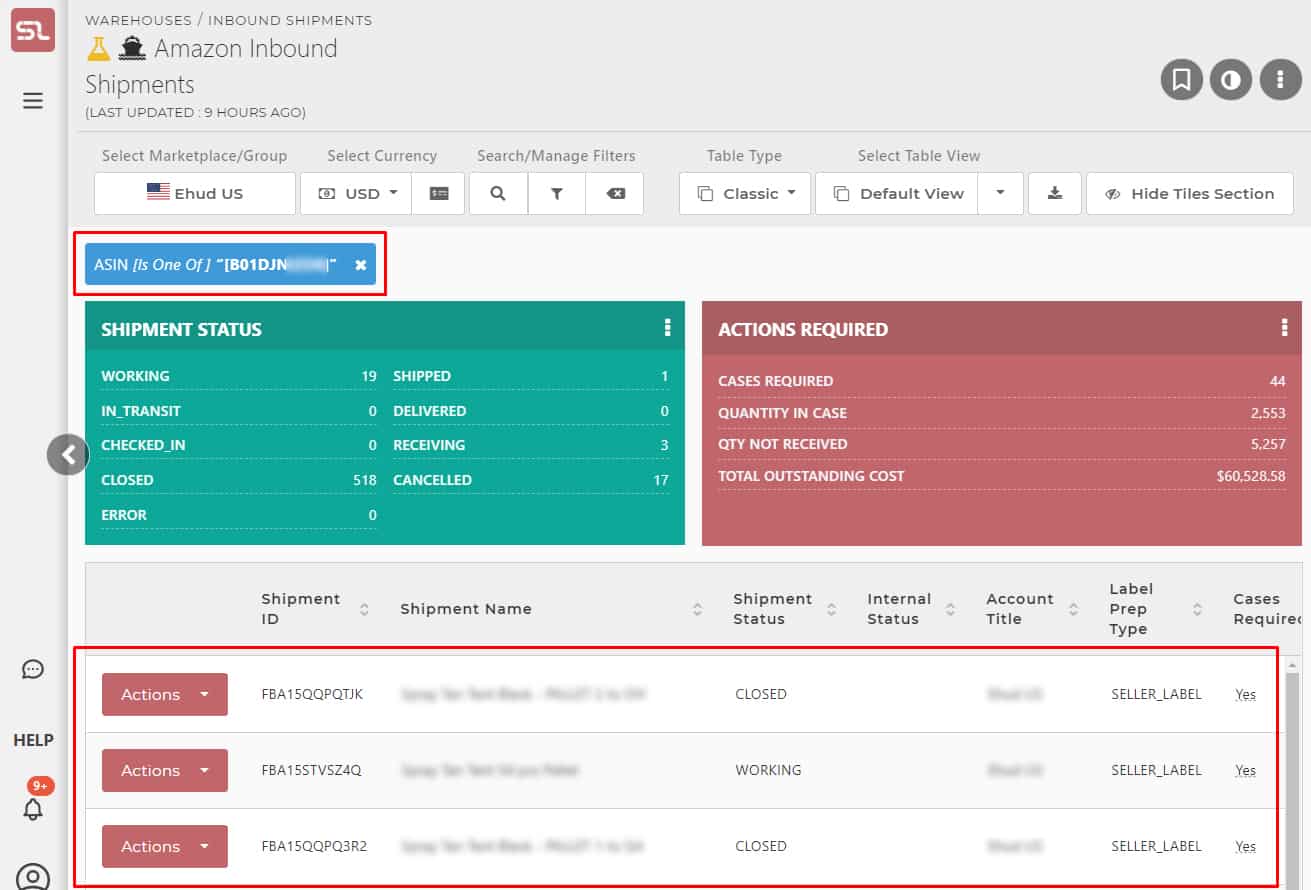The height and width of the screenshot is (890, 1311).
Task: Open the Classic table type dropdown
Action: point(746,194)
